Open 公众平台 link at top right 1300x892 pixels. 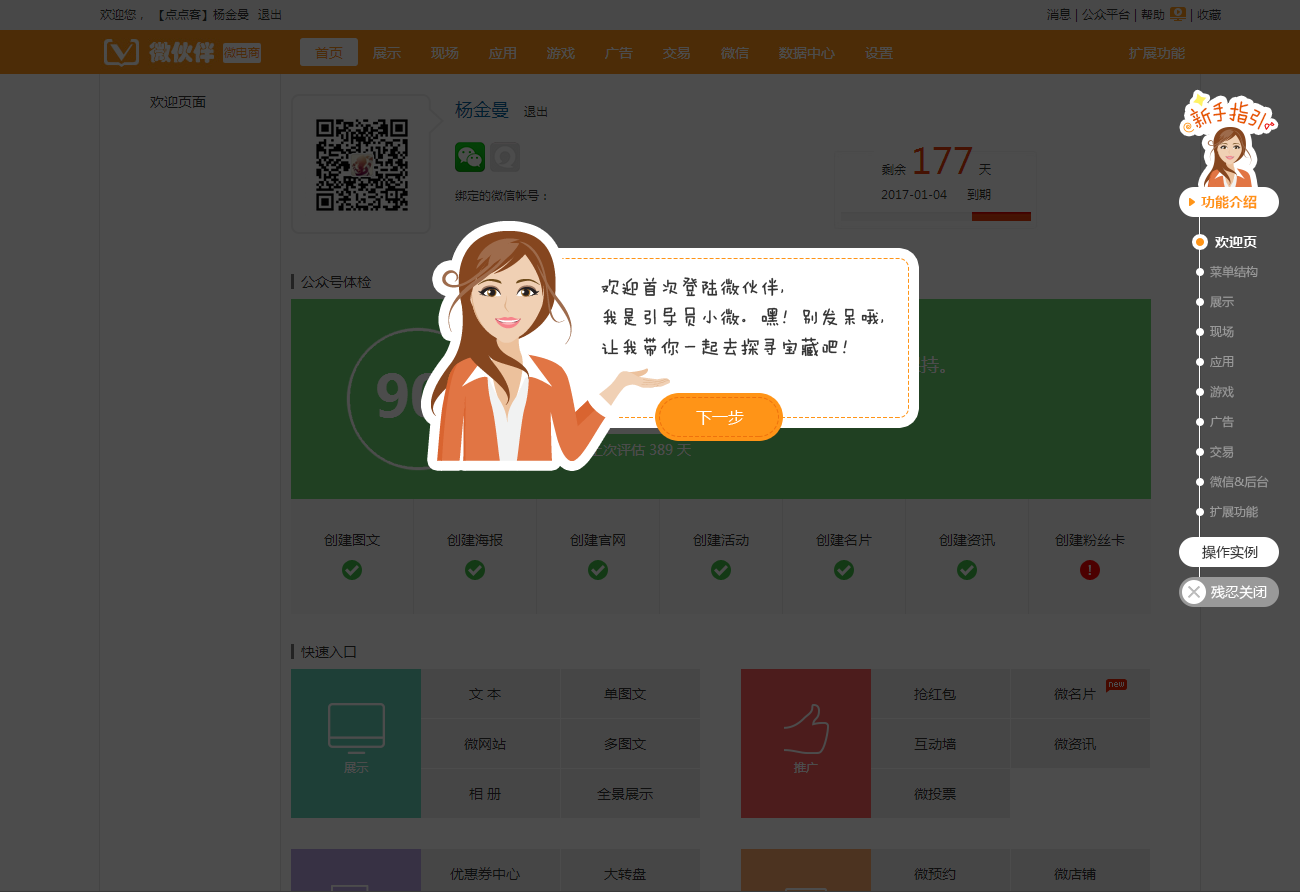coord(1106,15)
